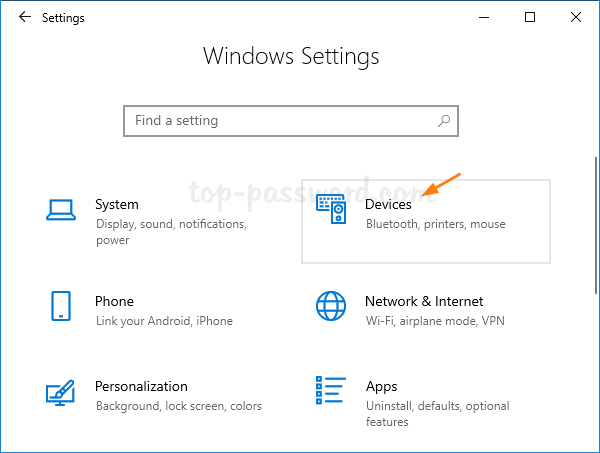Click the Apps list icon
The width and height of the screenshot is (600, 453).
point(331,392)
